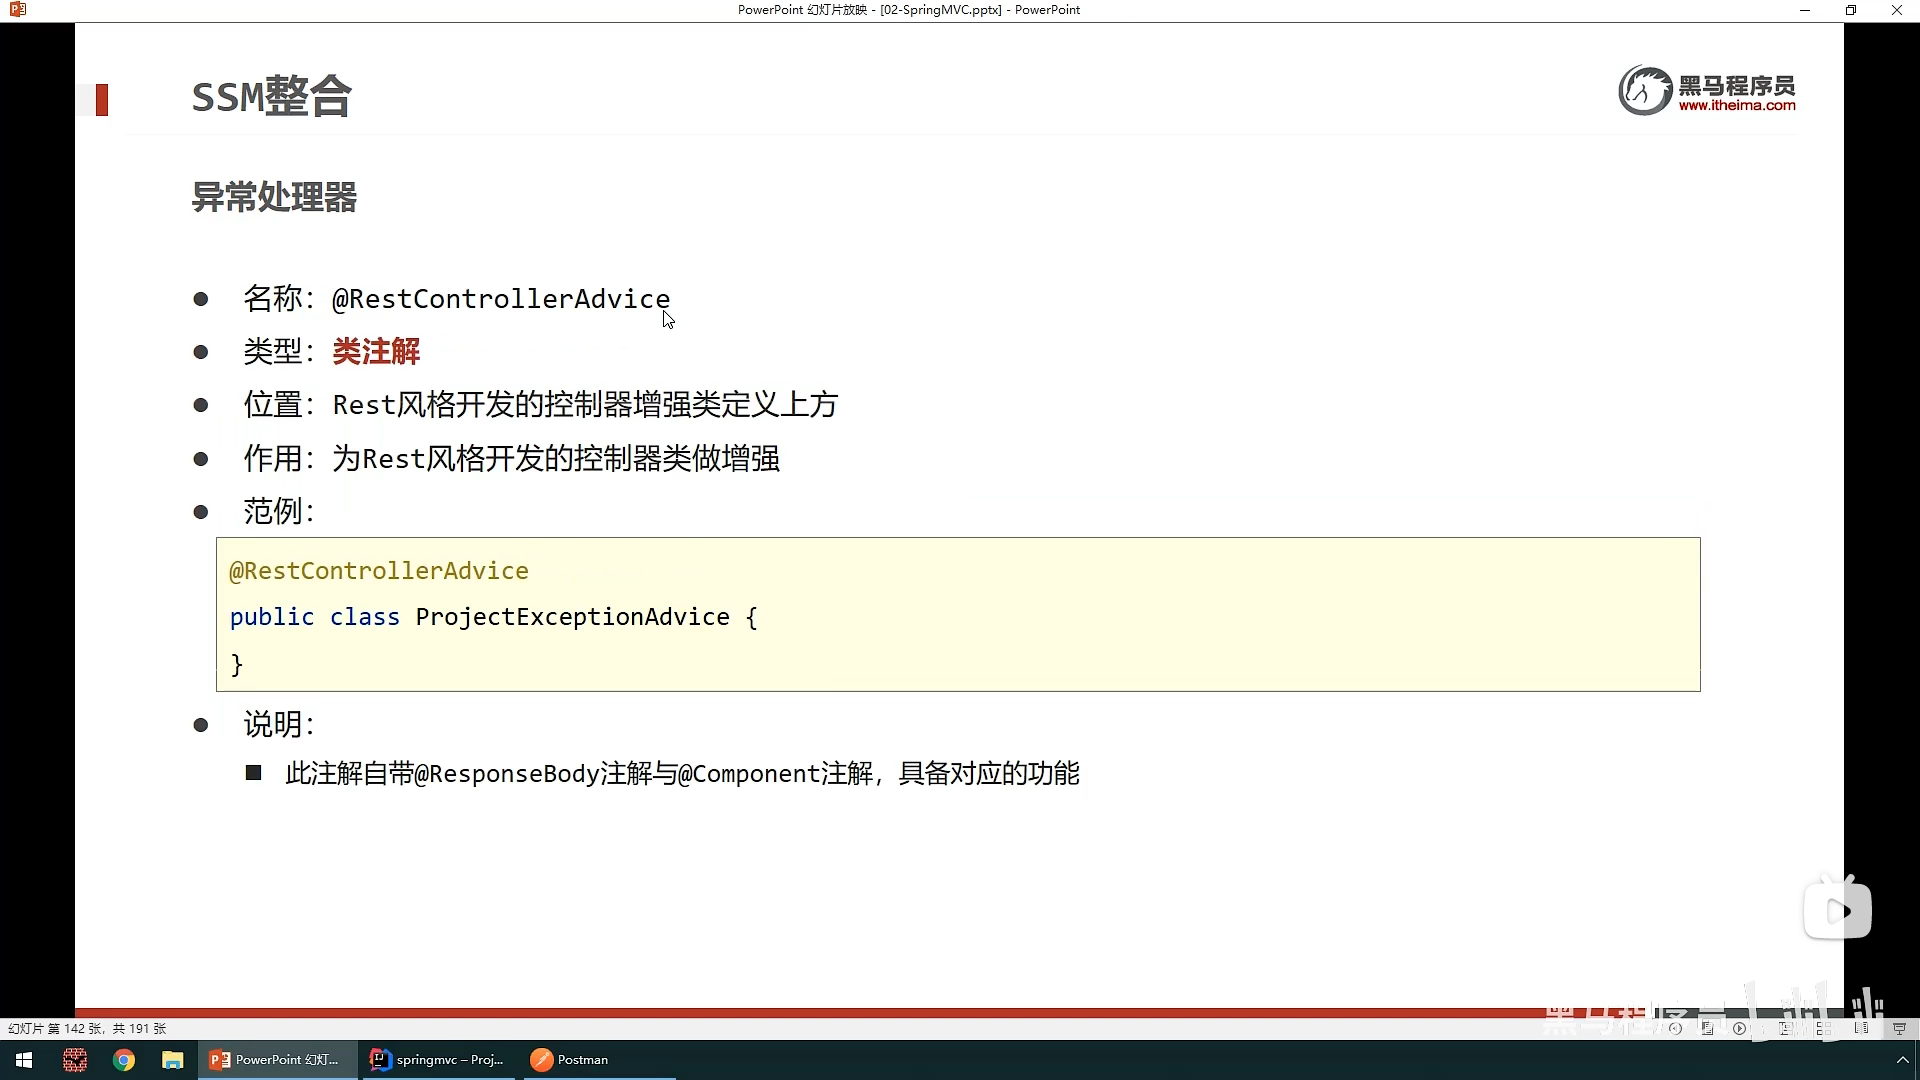Image resolution: width=1920 pixels, height=1080 pixels.
Task: Click the PowerPoint icon in title bar
Action: click(x=17, y=10)
